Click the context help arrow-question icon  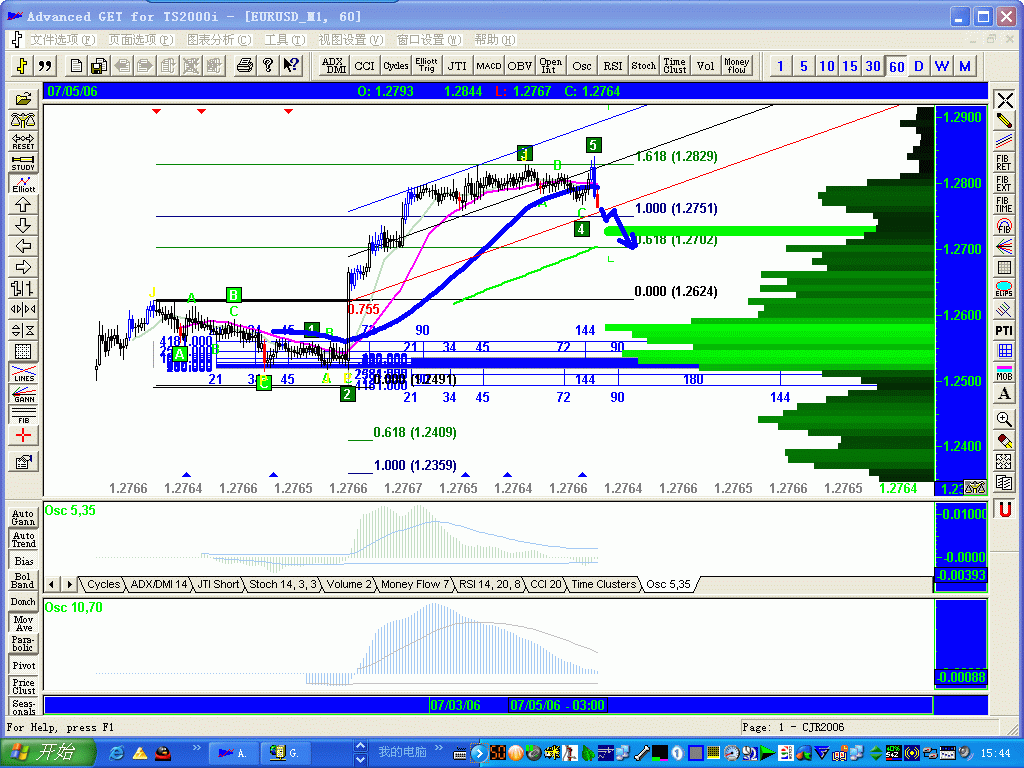point(291,65)
